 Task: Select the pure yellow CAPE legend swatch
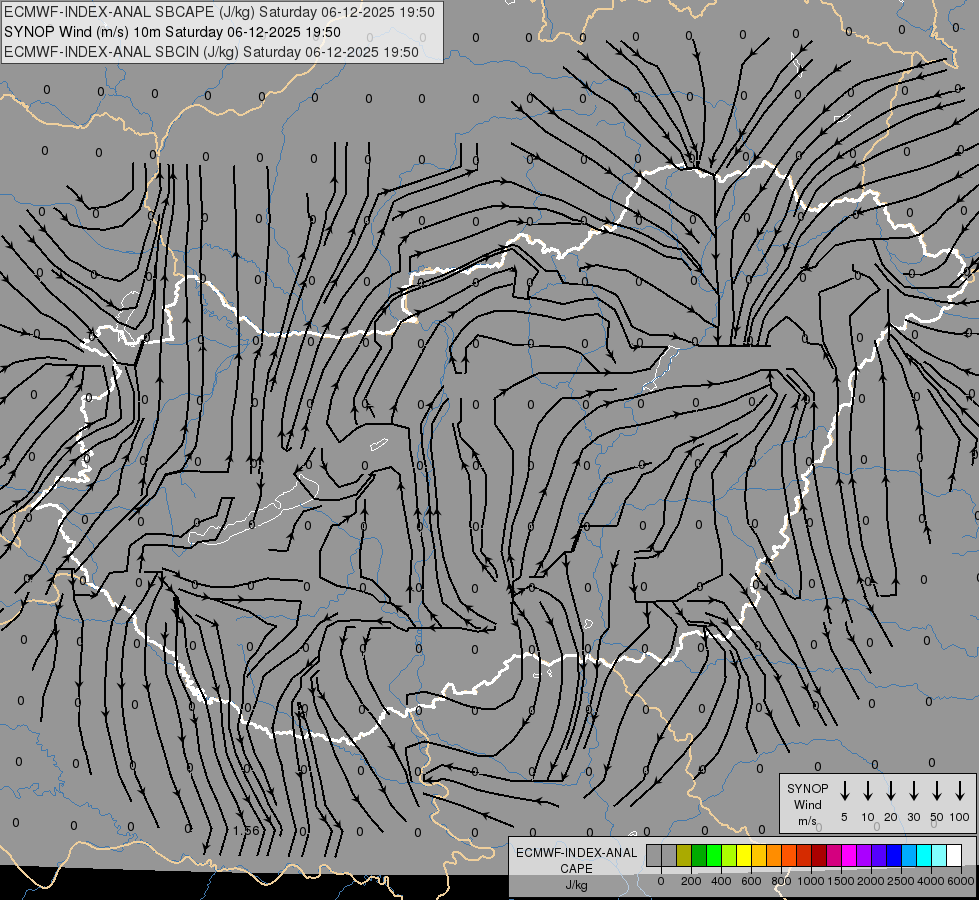click(x=744, y=855)
